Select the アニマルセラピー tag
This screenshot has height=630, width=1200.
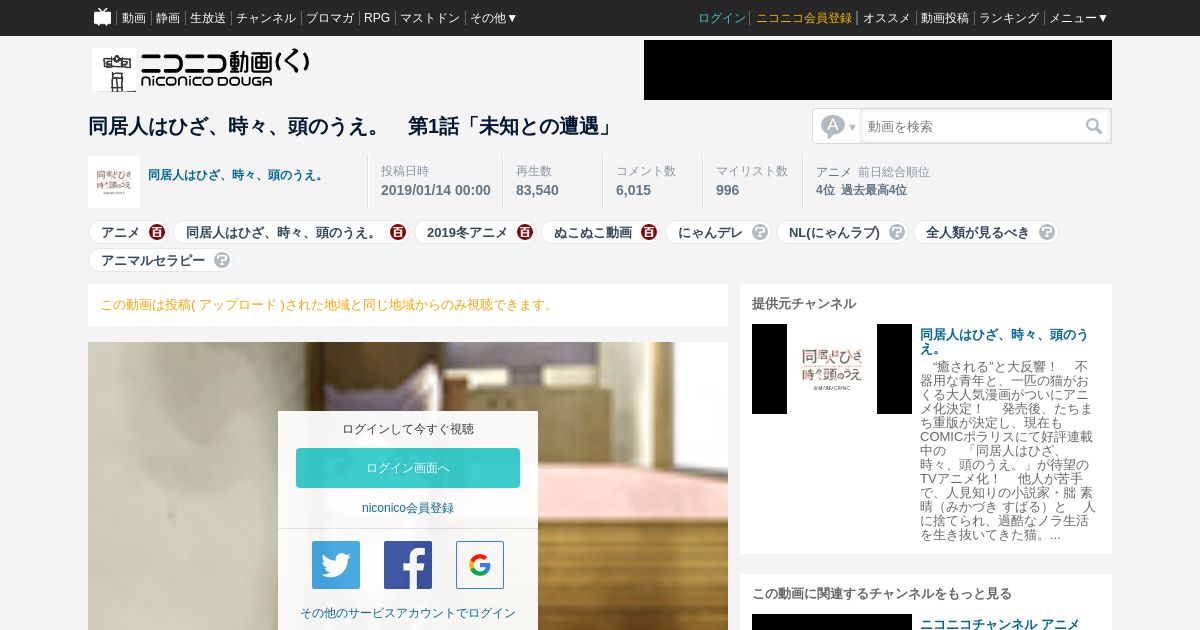coord(153,260)
